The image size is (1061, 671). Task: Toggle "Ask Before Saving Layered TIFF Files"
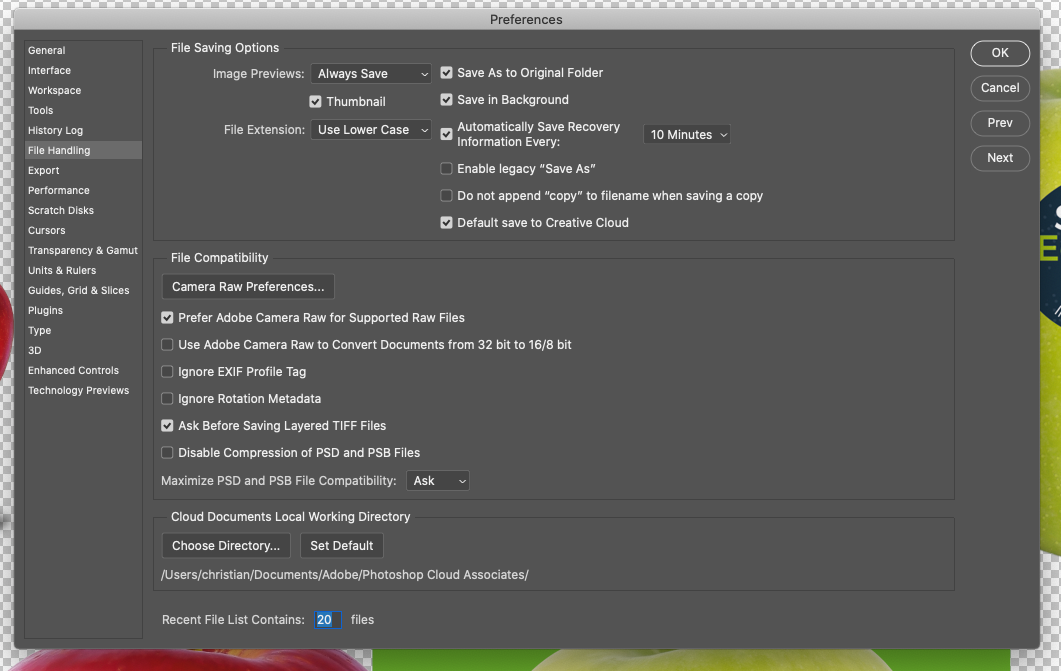point(167,425)
